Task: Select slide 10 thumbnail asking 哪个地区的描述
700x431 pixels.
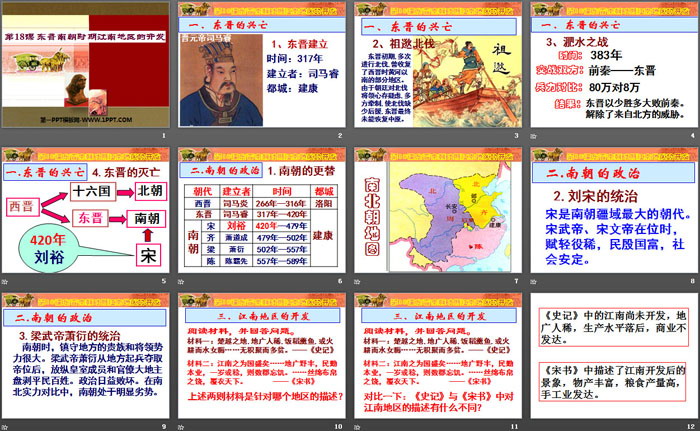Action: 262,356
